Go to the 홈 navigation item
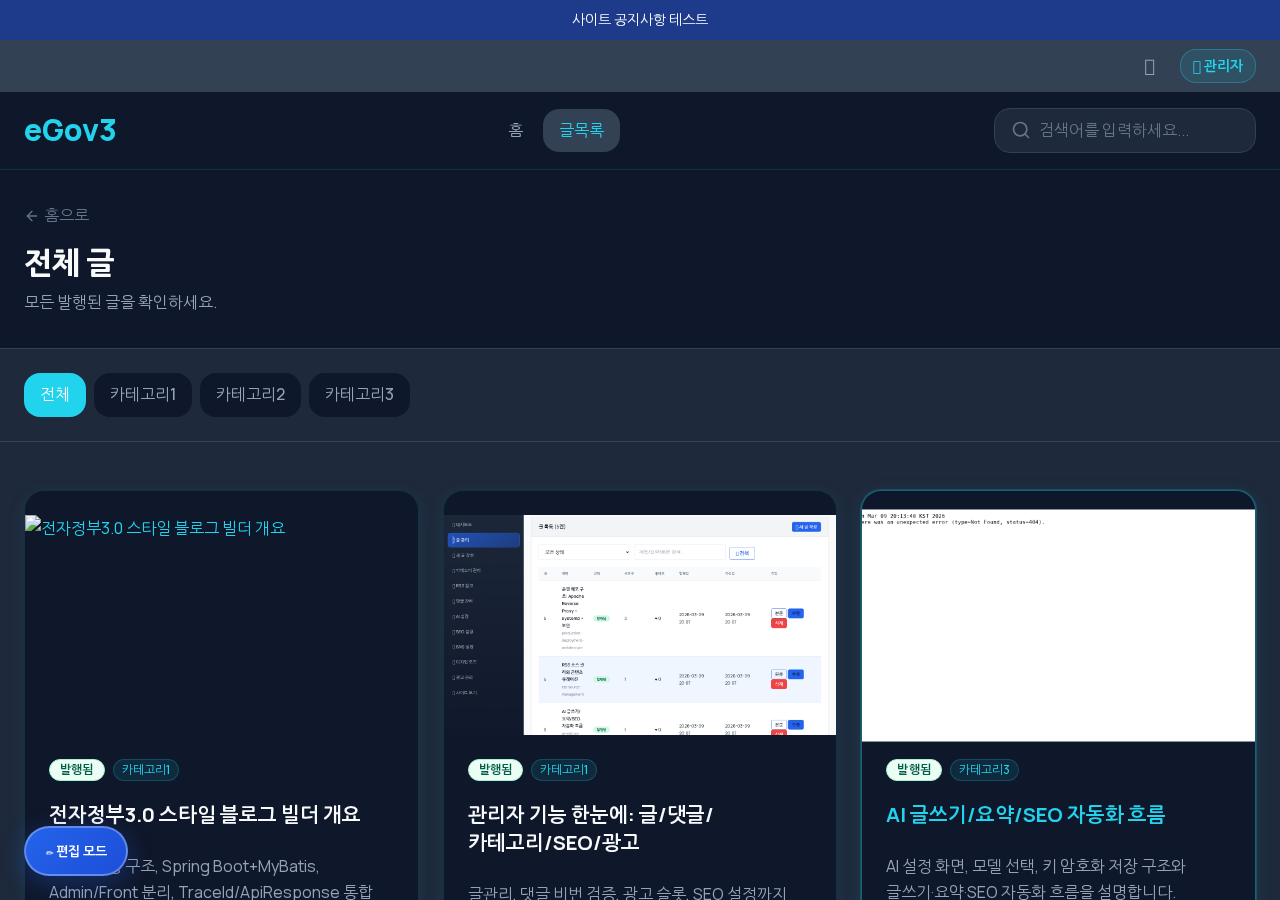1280x900 pixels. click(516, 130)
